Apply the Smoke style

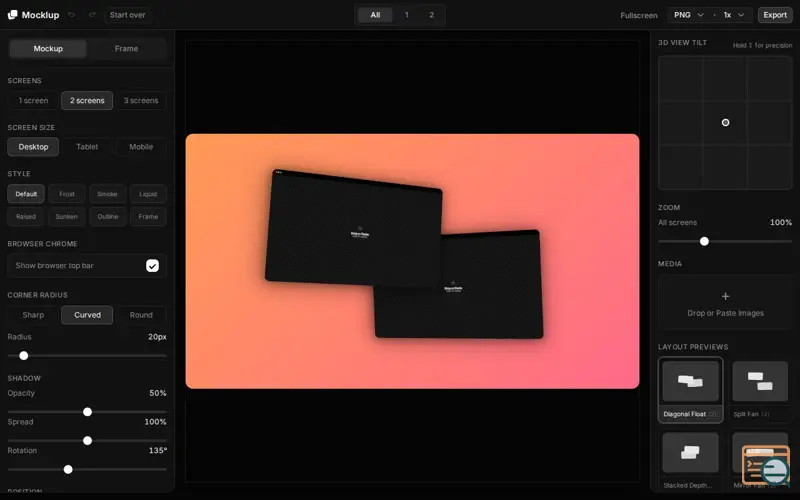pyautogui.click(x=108, y=194)
